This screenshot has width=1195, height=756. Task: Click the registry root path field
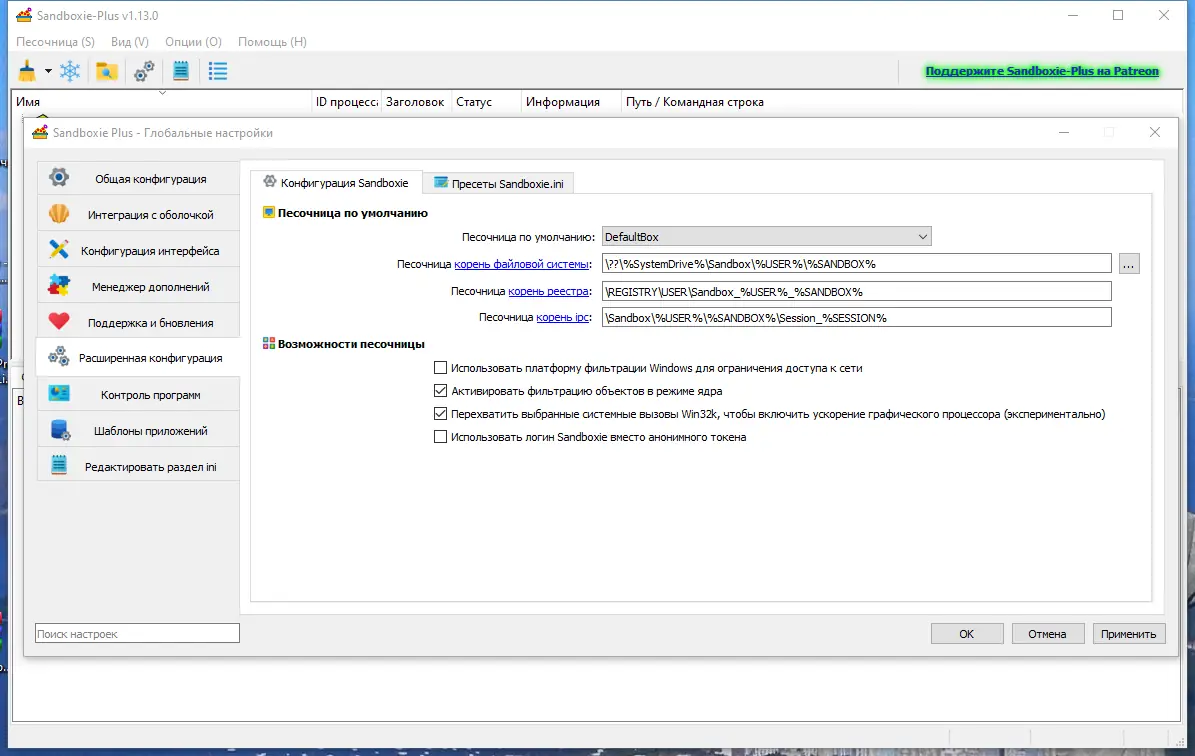coord(857,292)
